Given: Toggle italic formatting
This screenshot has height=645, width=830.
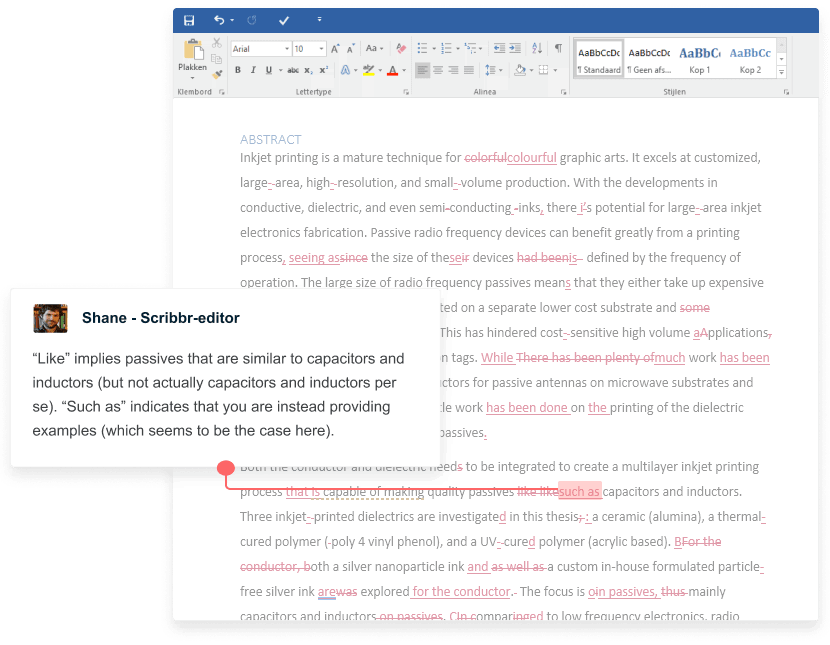Looking at the screenshot, I should 253,70.
